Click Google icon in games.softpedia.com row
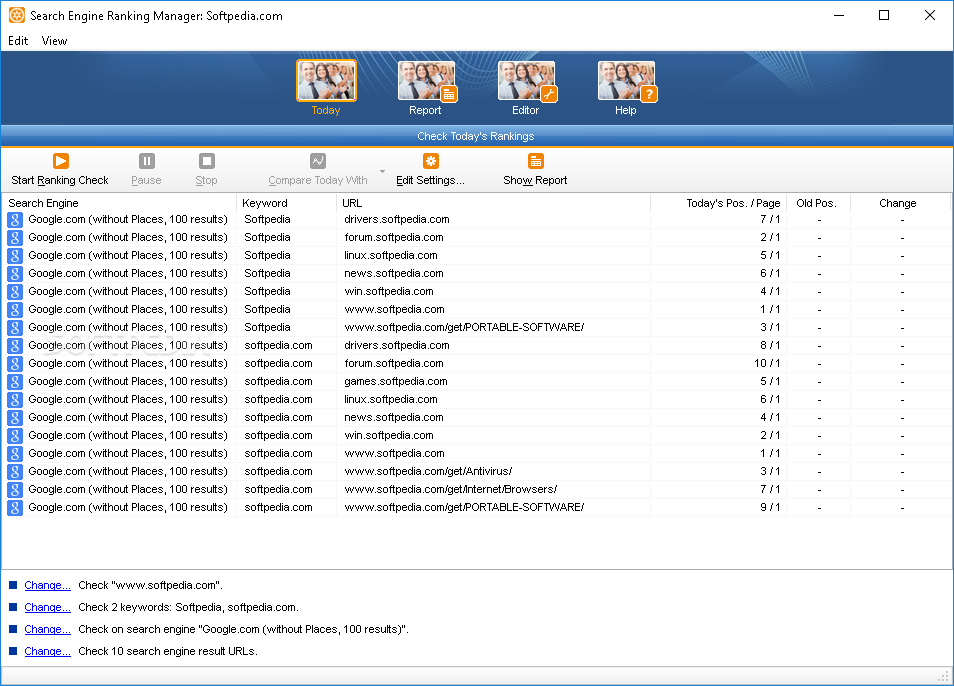The height and width of the screenshot is (686, 954). [x=15, y=381]
